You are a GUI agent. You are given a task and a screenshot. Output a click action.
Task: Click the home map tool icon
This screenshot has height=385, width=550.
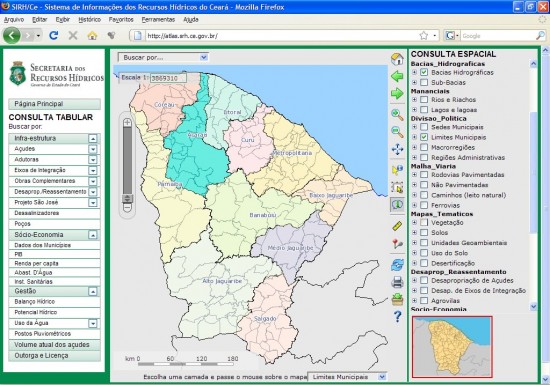pyautogui.click(x=397, y=59)
